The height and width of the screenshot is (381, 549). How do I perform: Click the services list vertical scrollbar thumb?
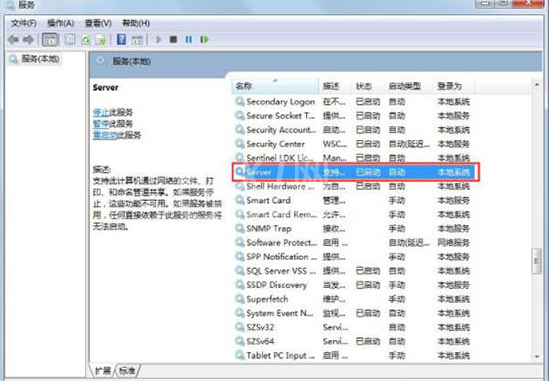coord(536,261)
